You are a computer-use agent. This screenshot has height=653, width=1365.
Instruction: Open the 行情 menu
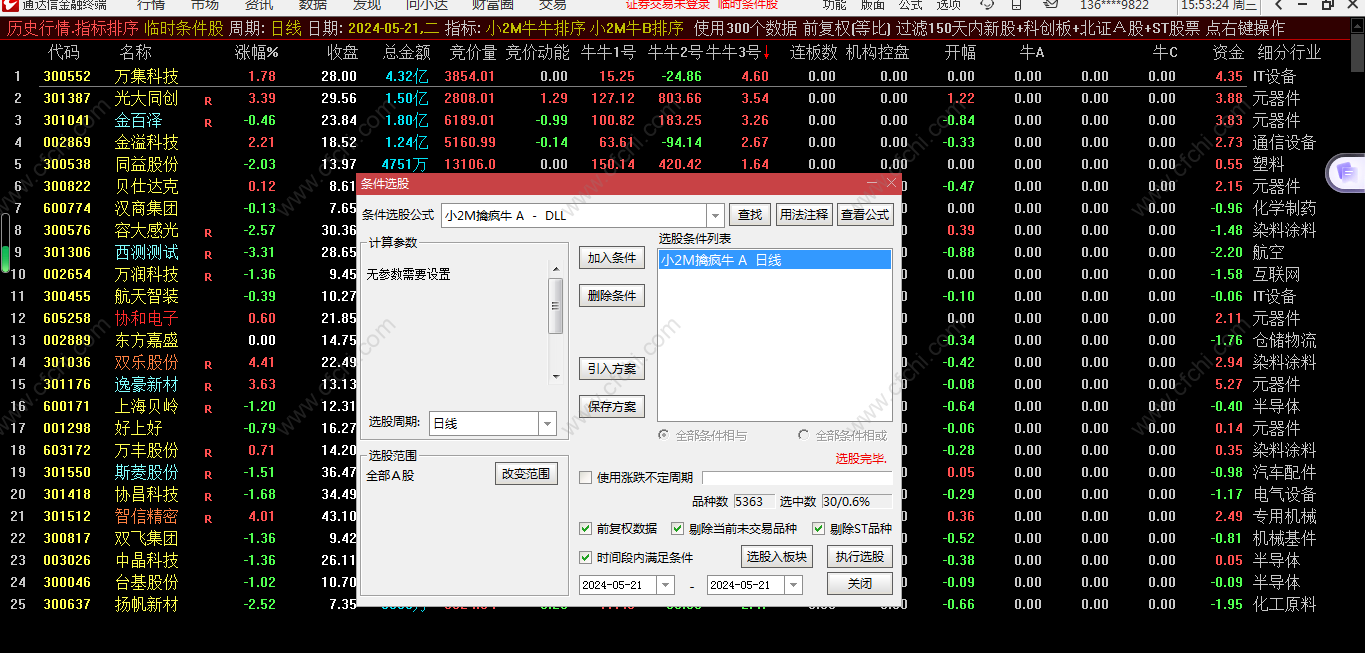coord(151,4)
